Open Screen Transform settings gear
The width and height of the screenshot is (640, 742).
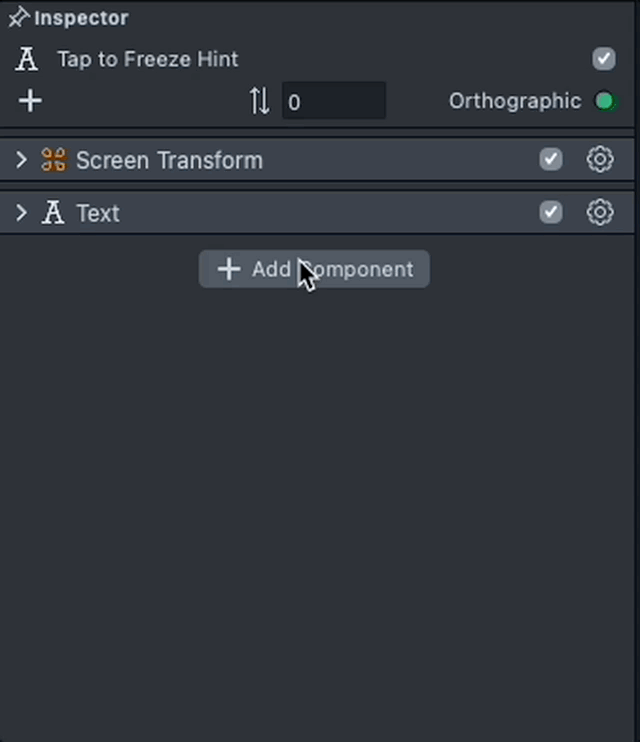[x=599, y=159]
